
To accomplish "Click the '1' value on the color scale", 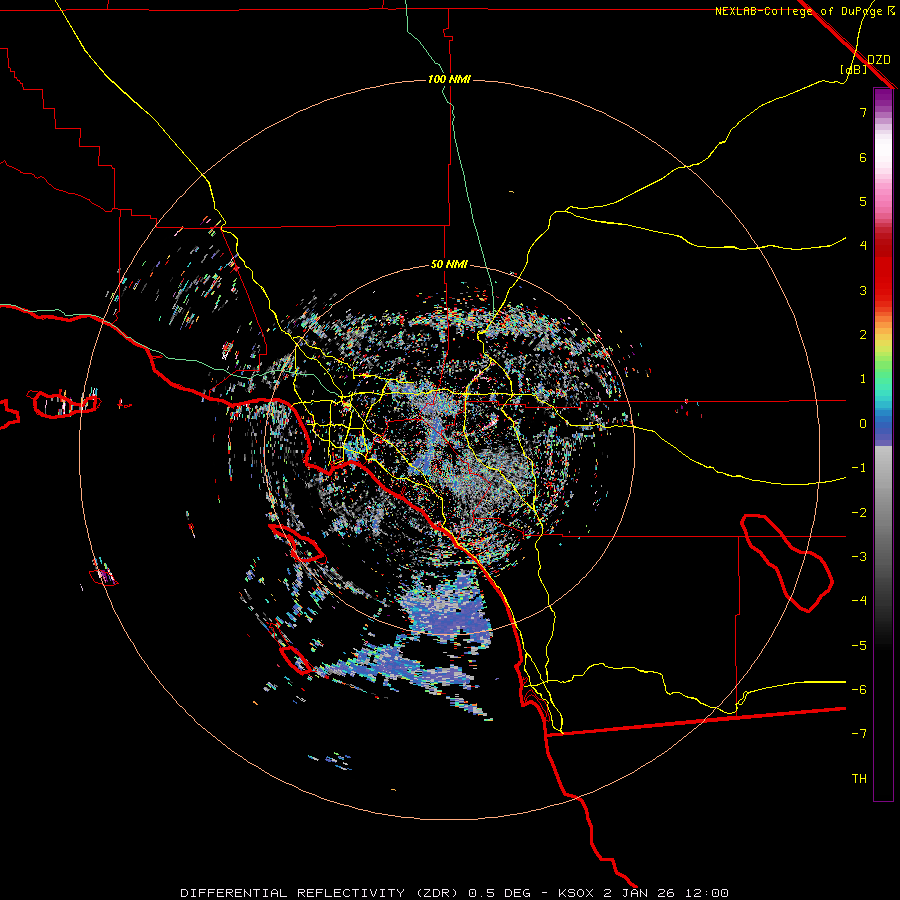I will tap(863, 379).
